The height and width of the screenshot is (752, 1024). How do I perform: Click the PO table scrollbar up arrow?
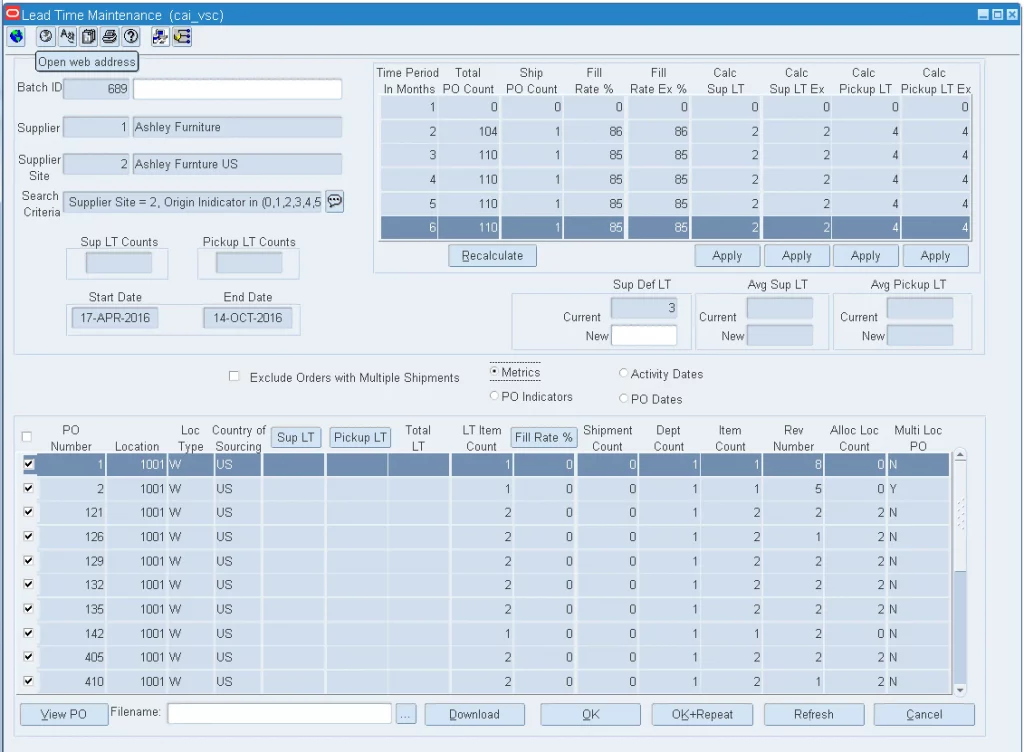[x=959, y=456]
